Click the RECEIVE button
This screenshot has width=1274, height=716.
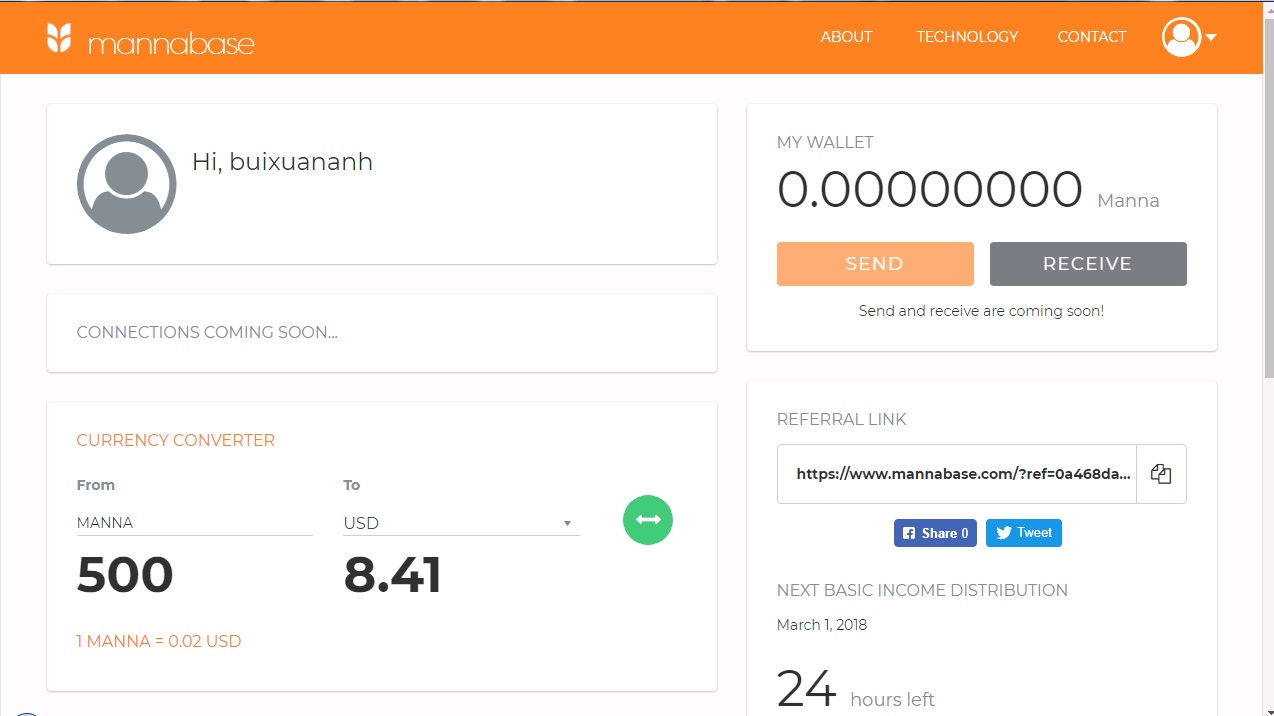click(x=1088, y=264)
